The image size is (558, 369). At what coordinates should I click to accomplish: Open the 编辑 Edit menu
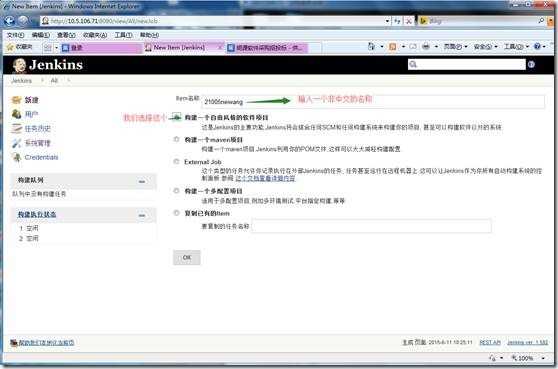tap(41, 35)
